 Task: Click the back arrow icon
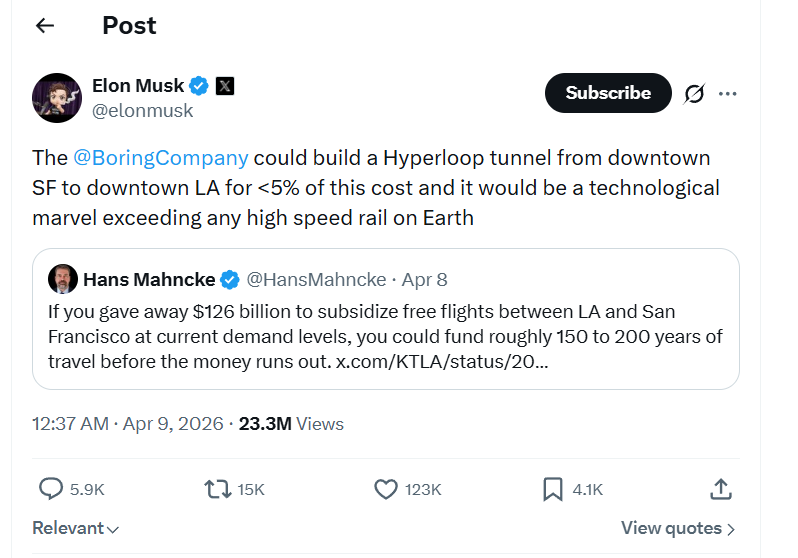[x=45, y=26]
